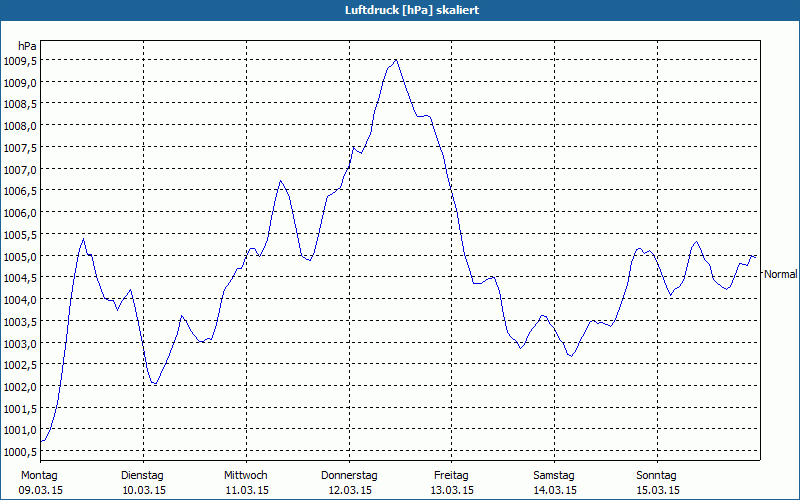Select the Donnerstag day label

tap(349, 476)
